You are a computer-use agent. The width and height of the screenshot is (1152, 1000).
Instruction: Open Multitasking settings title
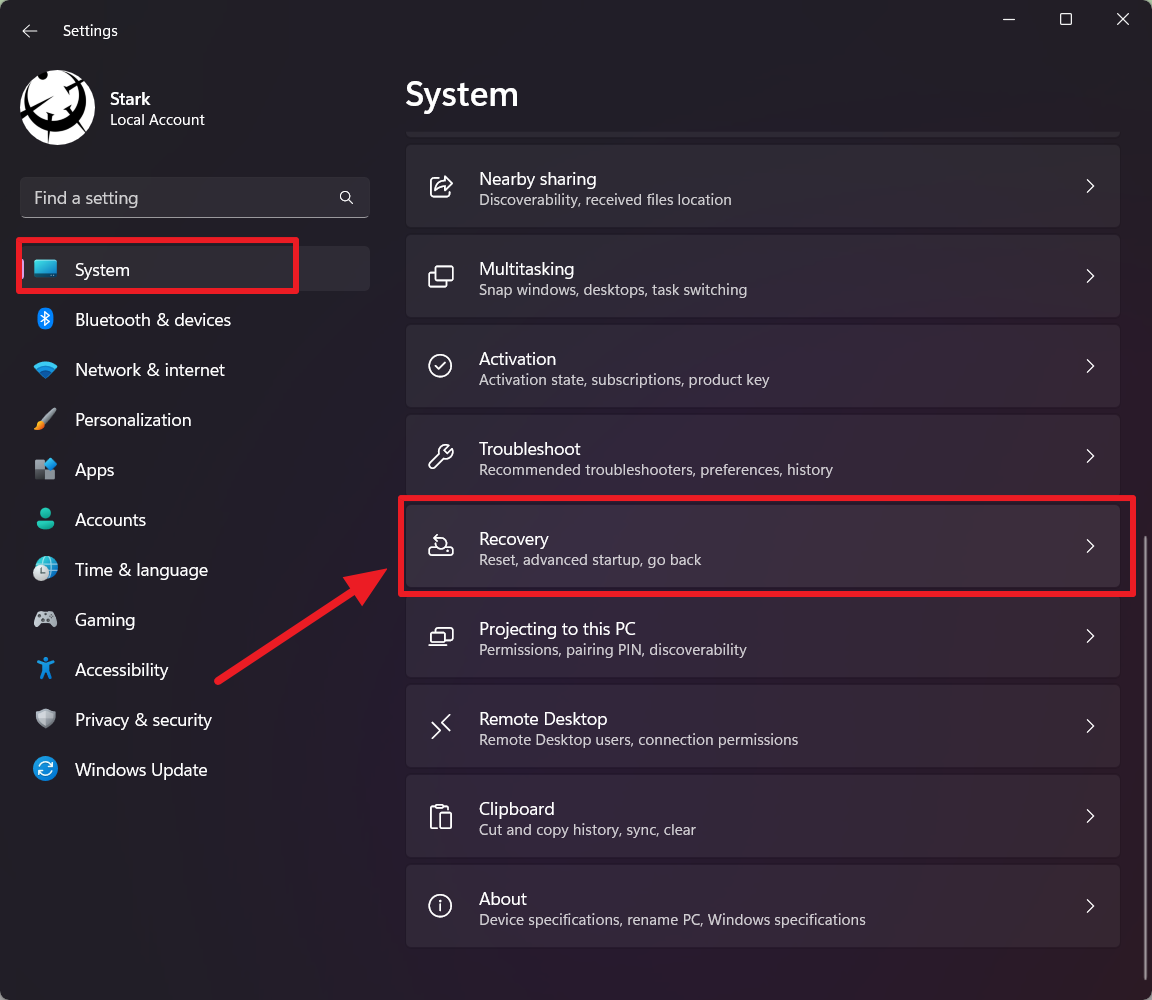[527, 269]
